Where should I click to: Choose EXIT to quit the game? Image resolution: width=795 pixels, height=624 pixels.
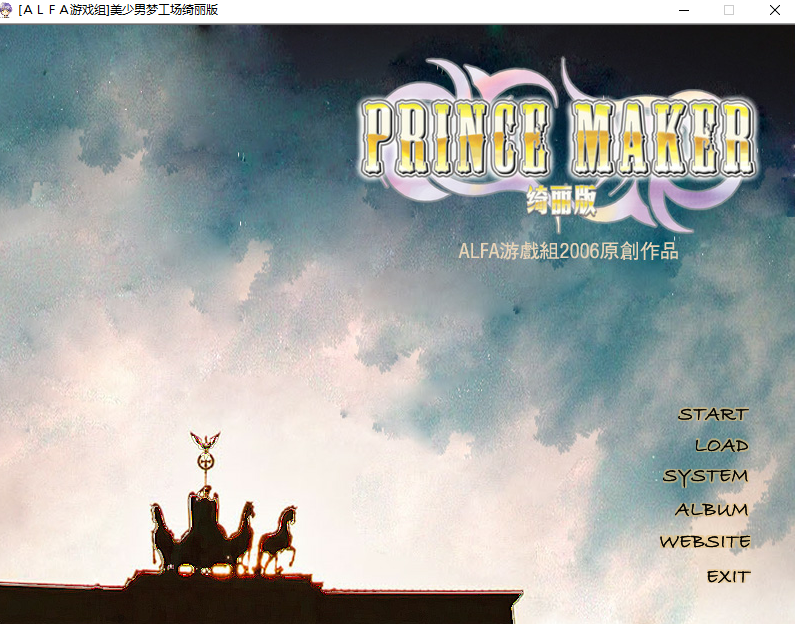[x=727, y=576]
